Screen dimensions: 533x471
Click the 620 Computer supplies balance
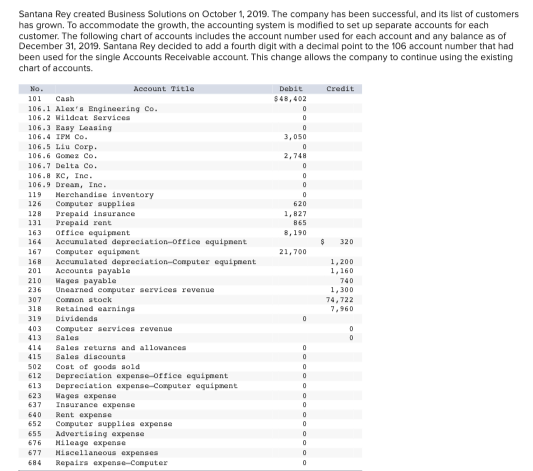pyautogui.click(x=300, y=204)
